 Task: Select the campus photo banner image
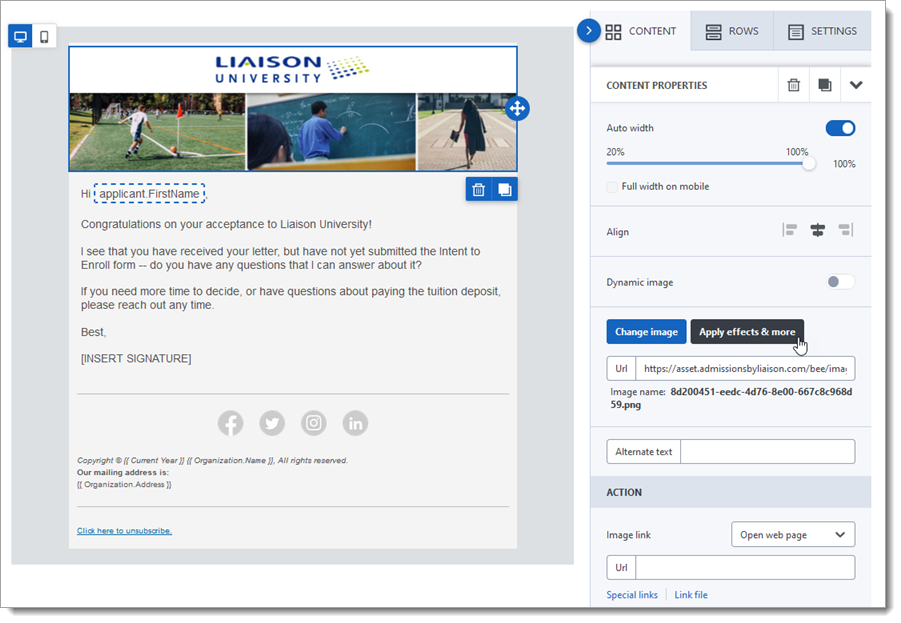(293, 132)
